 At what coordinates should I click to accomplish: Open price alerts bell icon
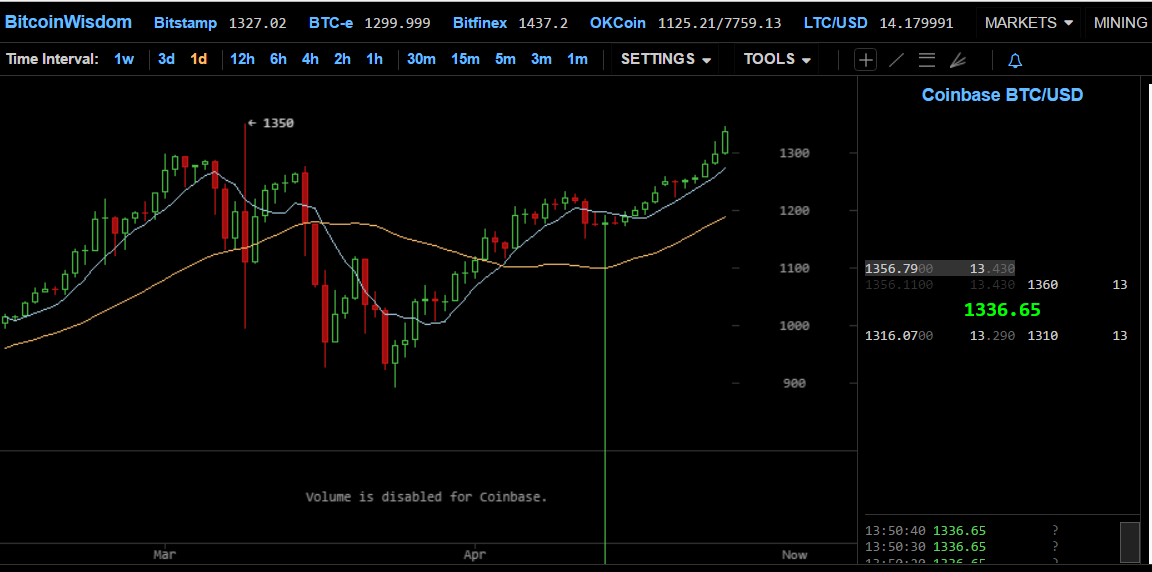(x=1015, y=60)
